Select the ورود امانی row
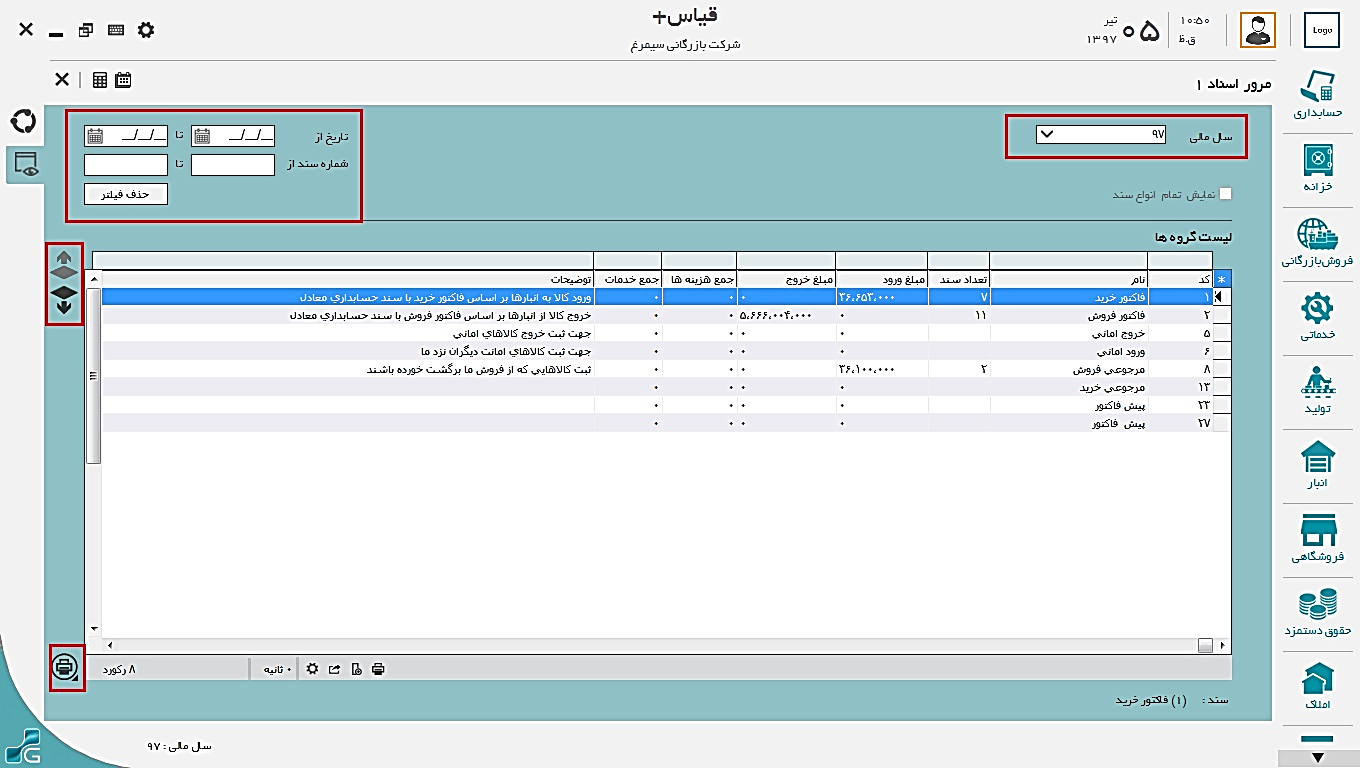Image resolution: width=1360 pixels, height=768 pixels. [658, 351]
